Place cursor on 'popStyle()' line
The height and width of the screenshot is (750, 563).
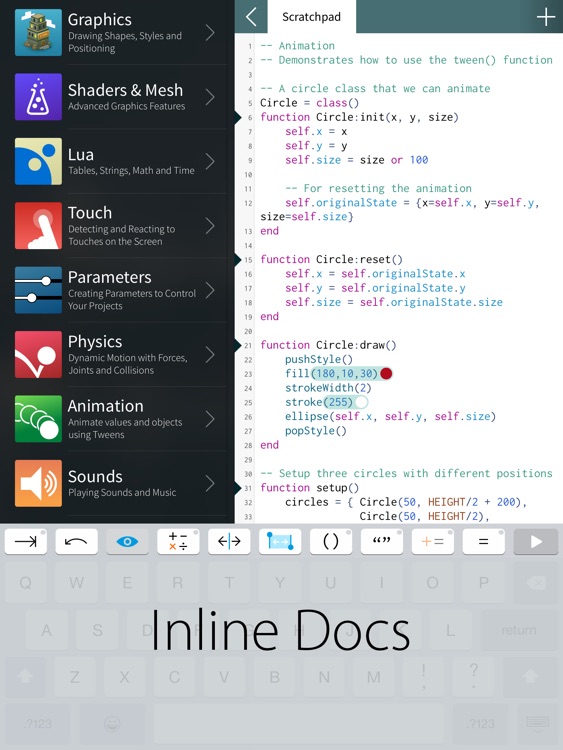coord(316,430)
